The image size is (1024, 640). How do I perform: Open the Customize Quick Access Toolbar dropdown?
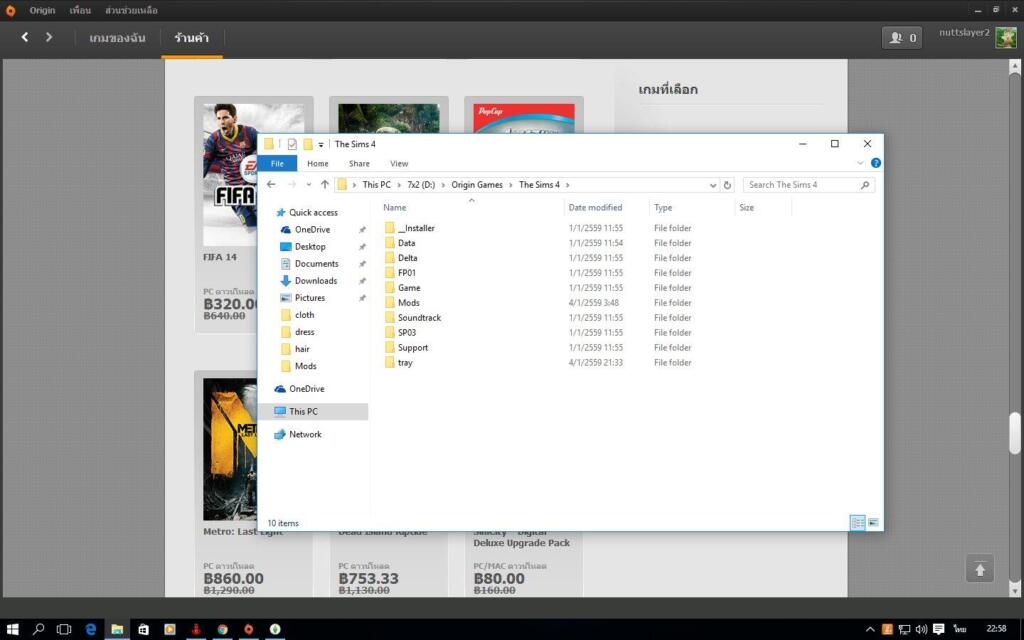[321, 145]
